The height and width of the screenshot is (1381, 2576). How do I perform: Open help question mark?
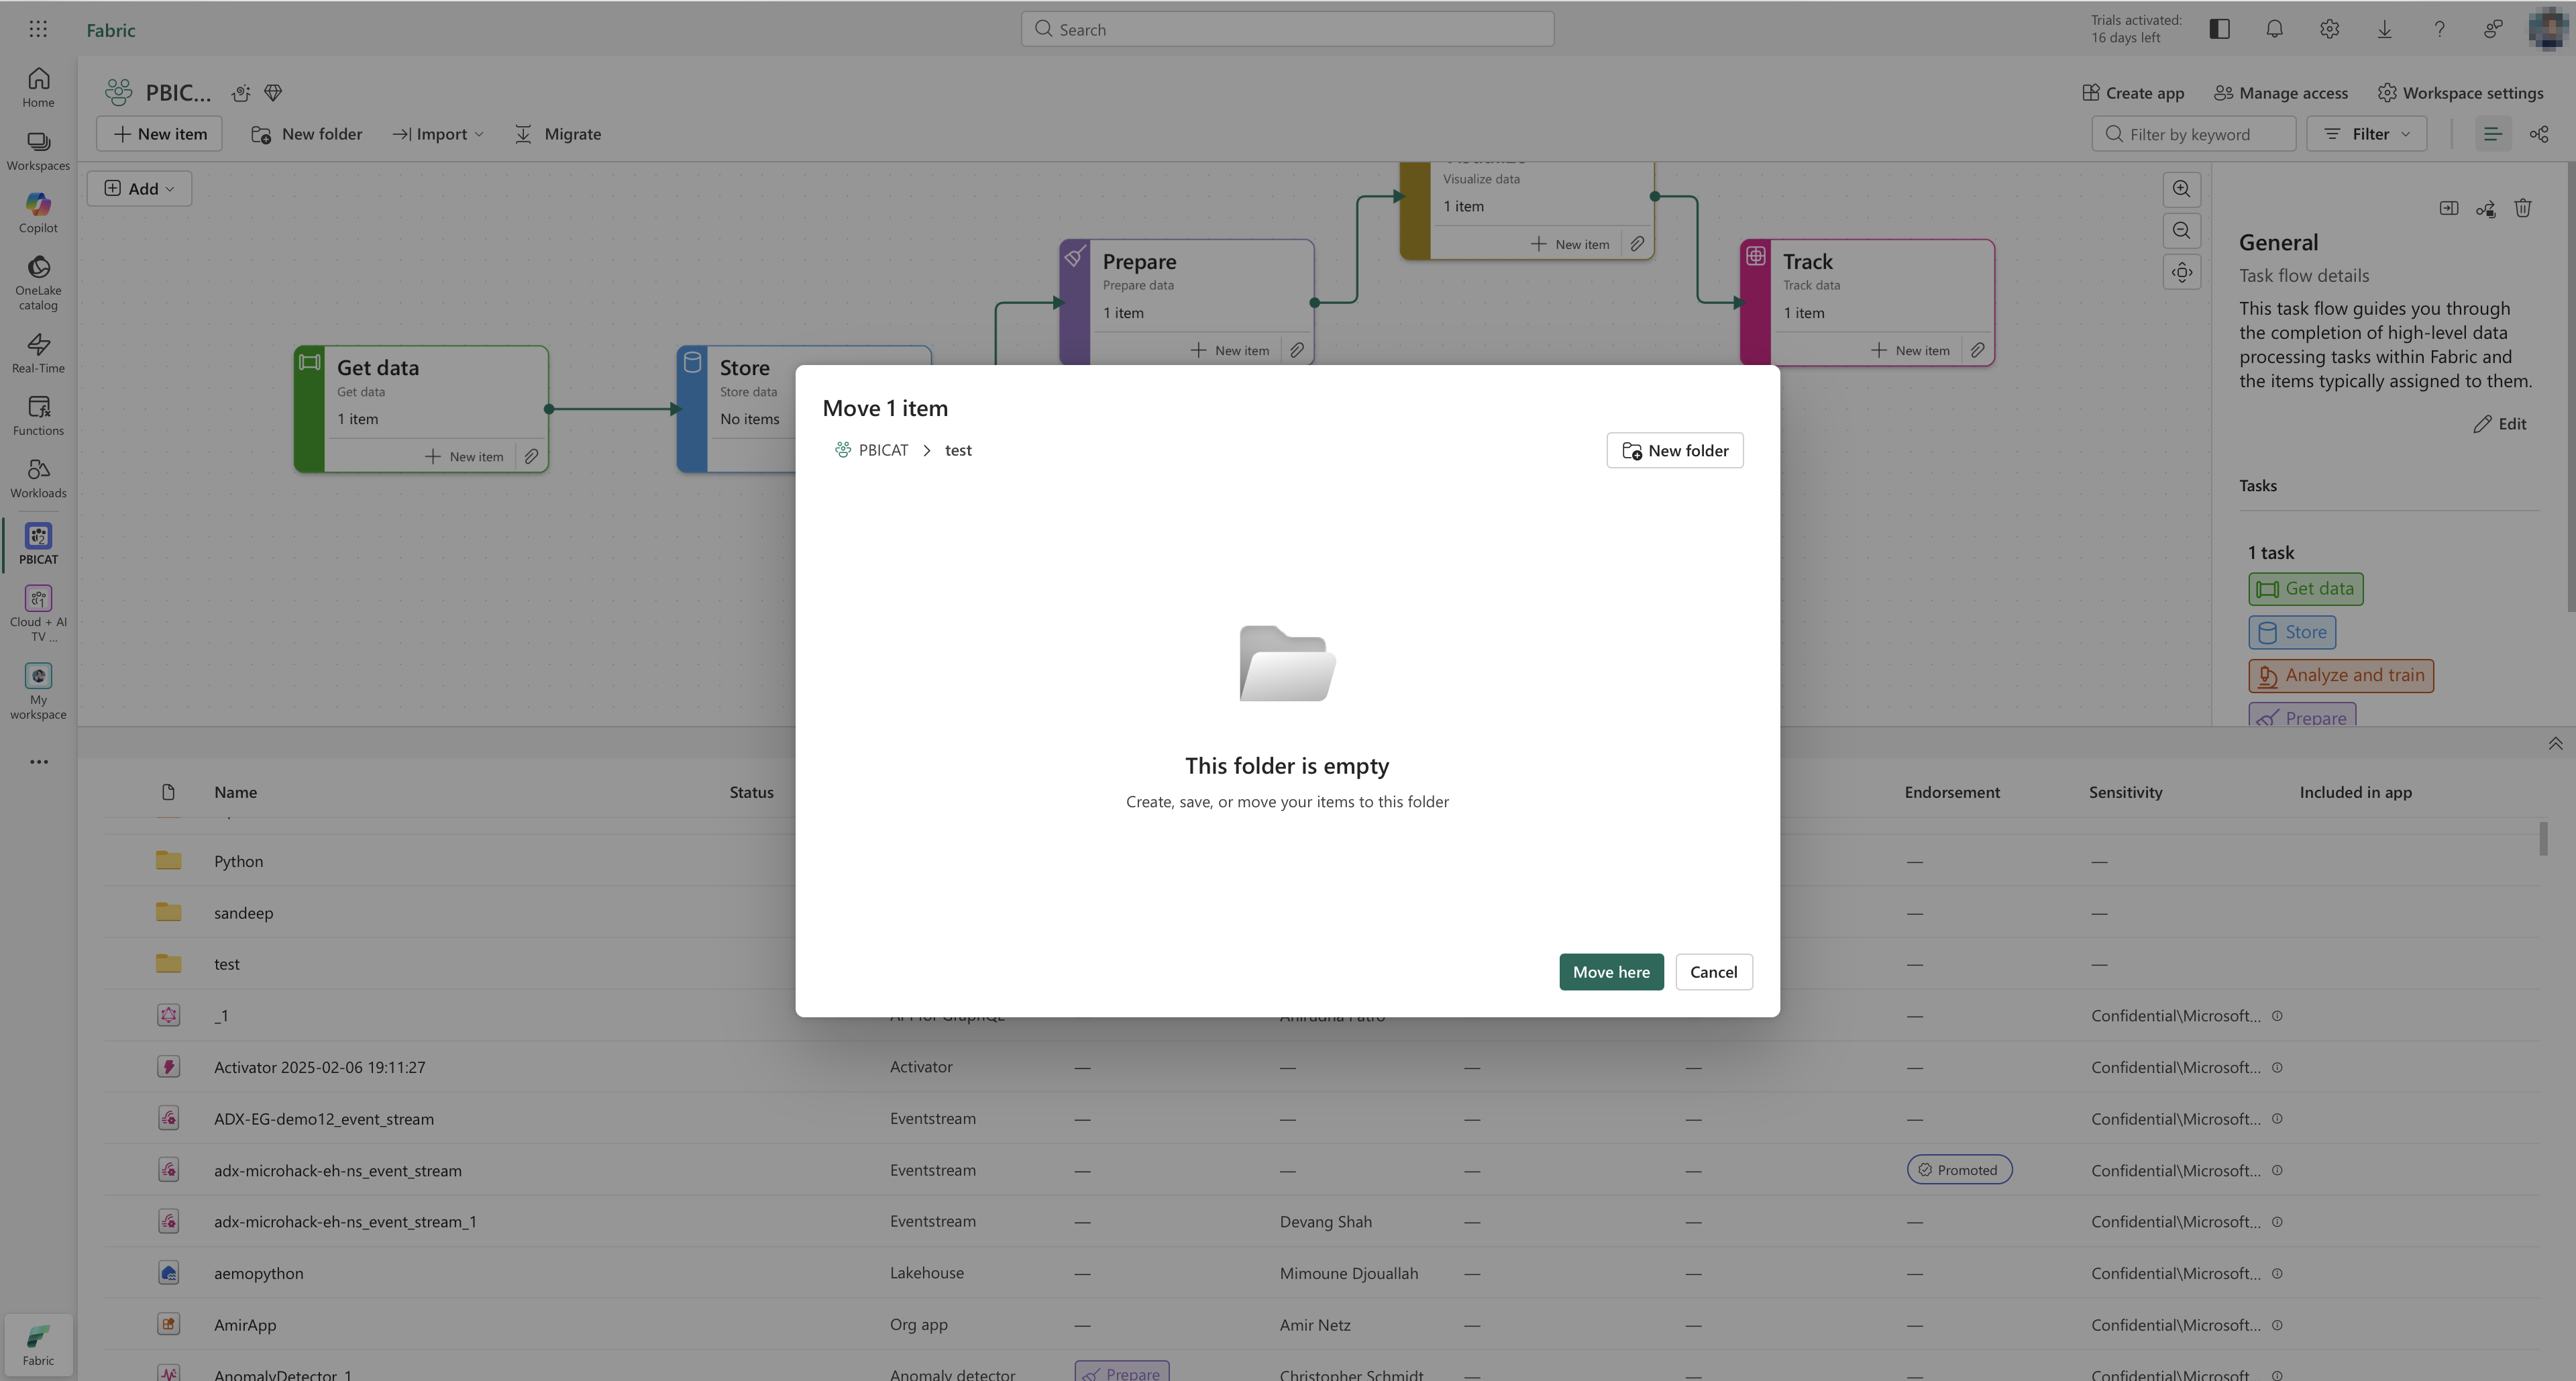2439,29
